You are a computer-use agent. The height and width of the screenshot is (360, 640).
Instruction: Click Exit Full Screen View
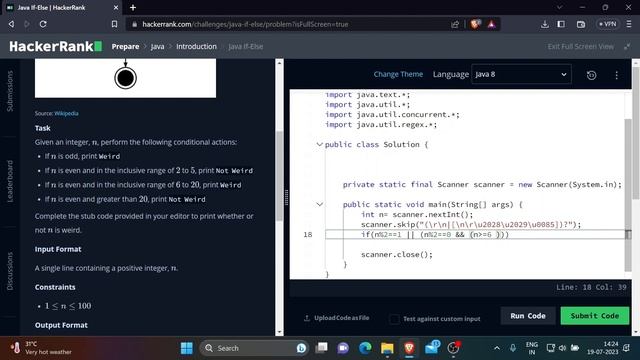[x=580, y=47]
